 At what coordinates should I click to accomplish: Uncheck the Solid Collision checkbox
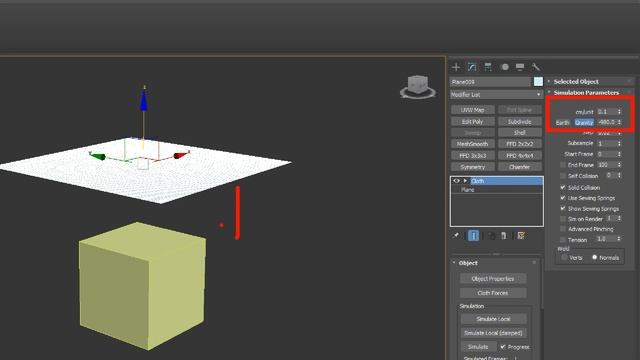coord(563,187)
